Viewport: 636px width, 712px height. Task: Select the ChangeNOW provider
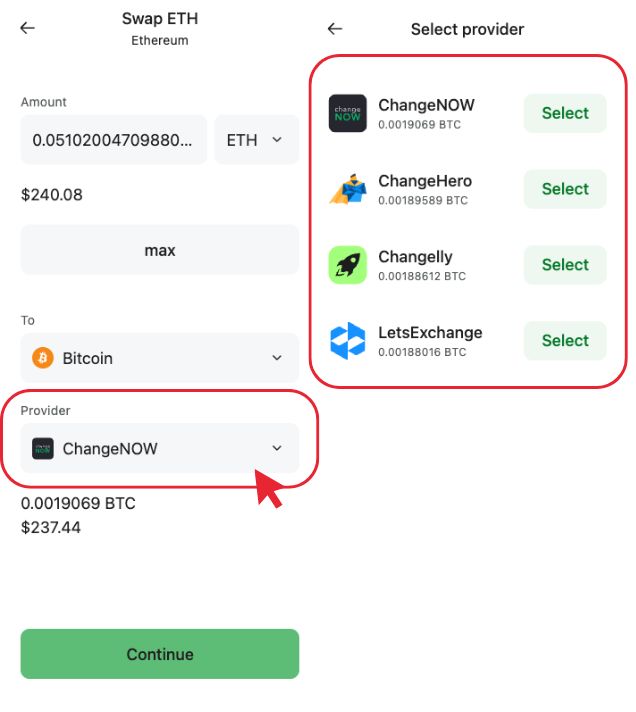(565, 113)
